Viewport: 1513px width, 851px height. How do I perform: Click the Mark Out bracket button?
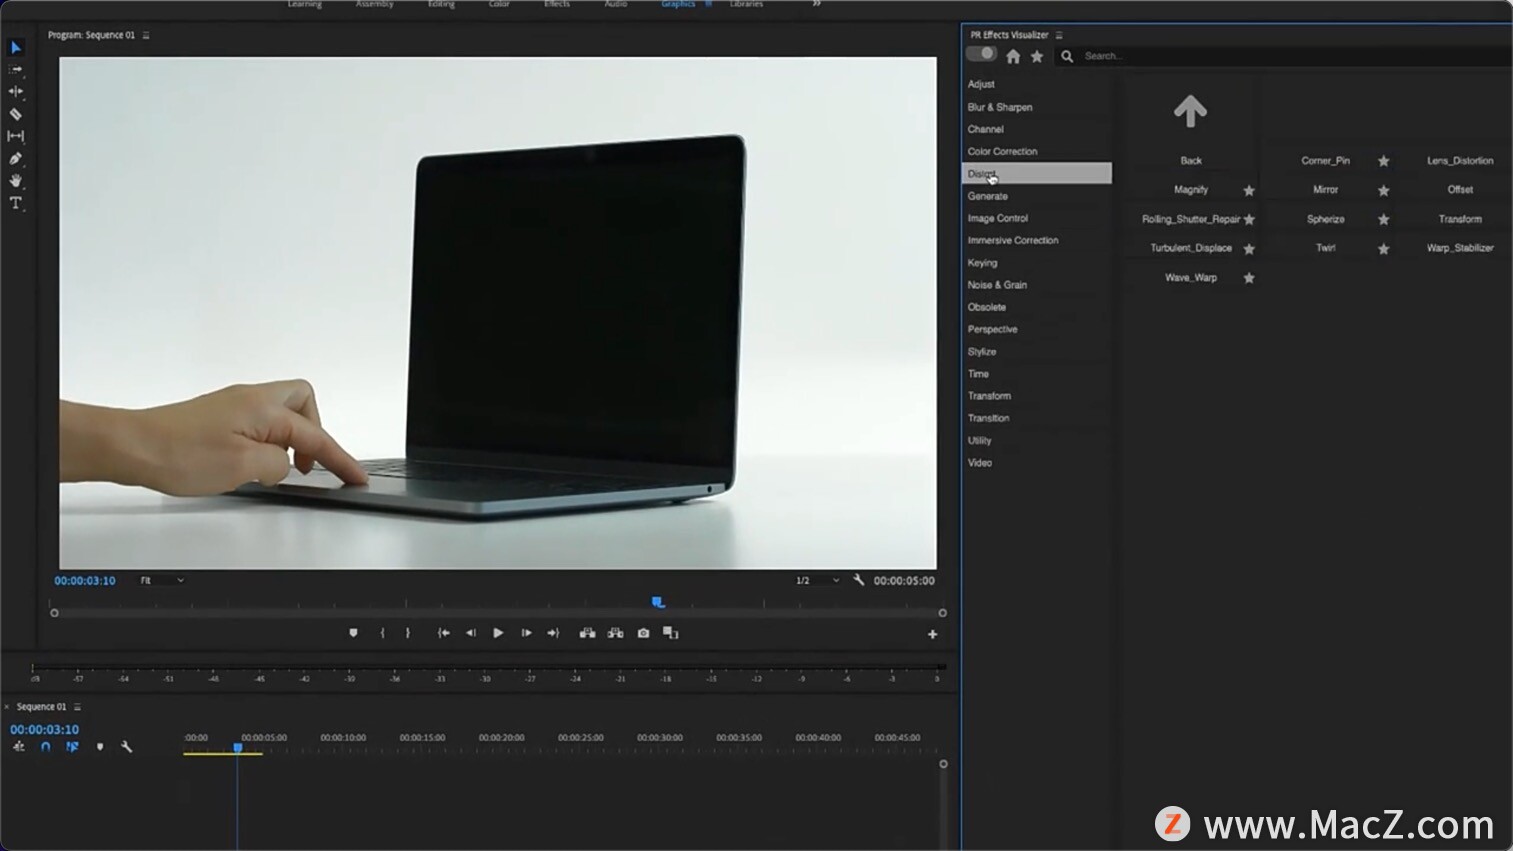point(407,633)
